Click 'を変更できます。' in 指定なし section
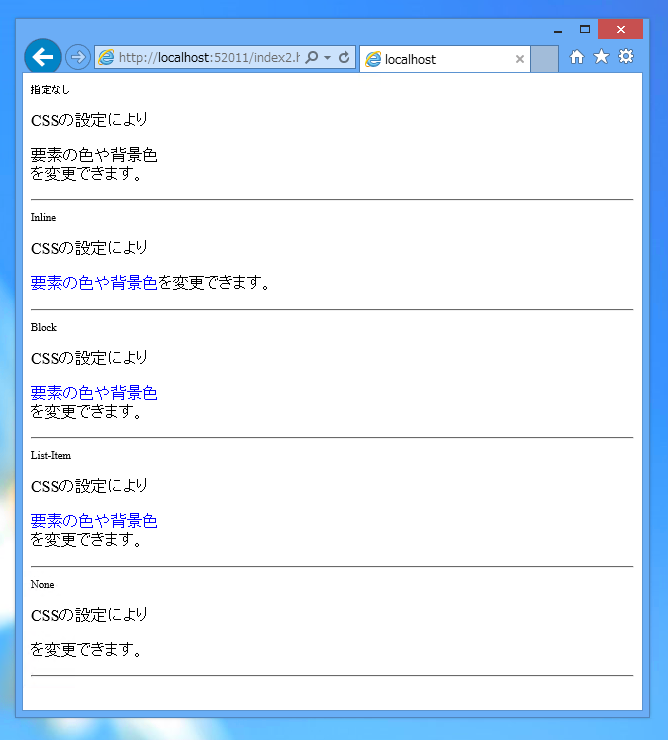The image size is (668, 740). pos(86,174)
